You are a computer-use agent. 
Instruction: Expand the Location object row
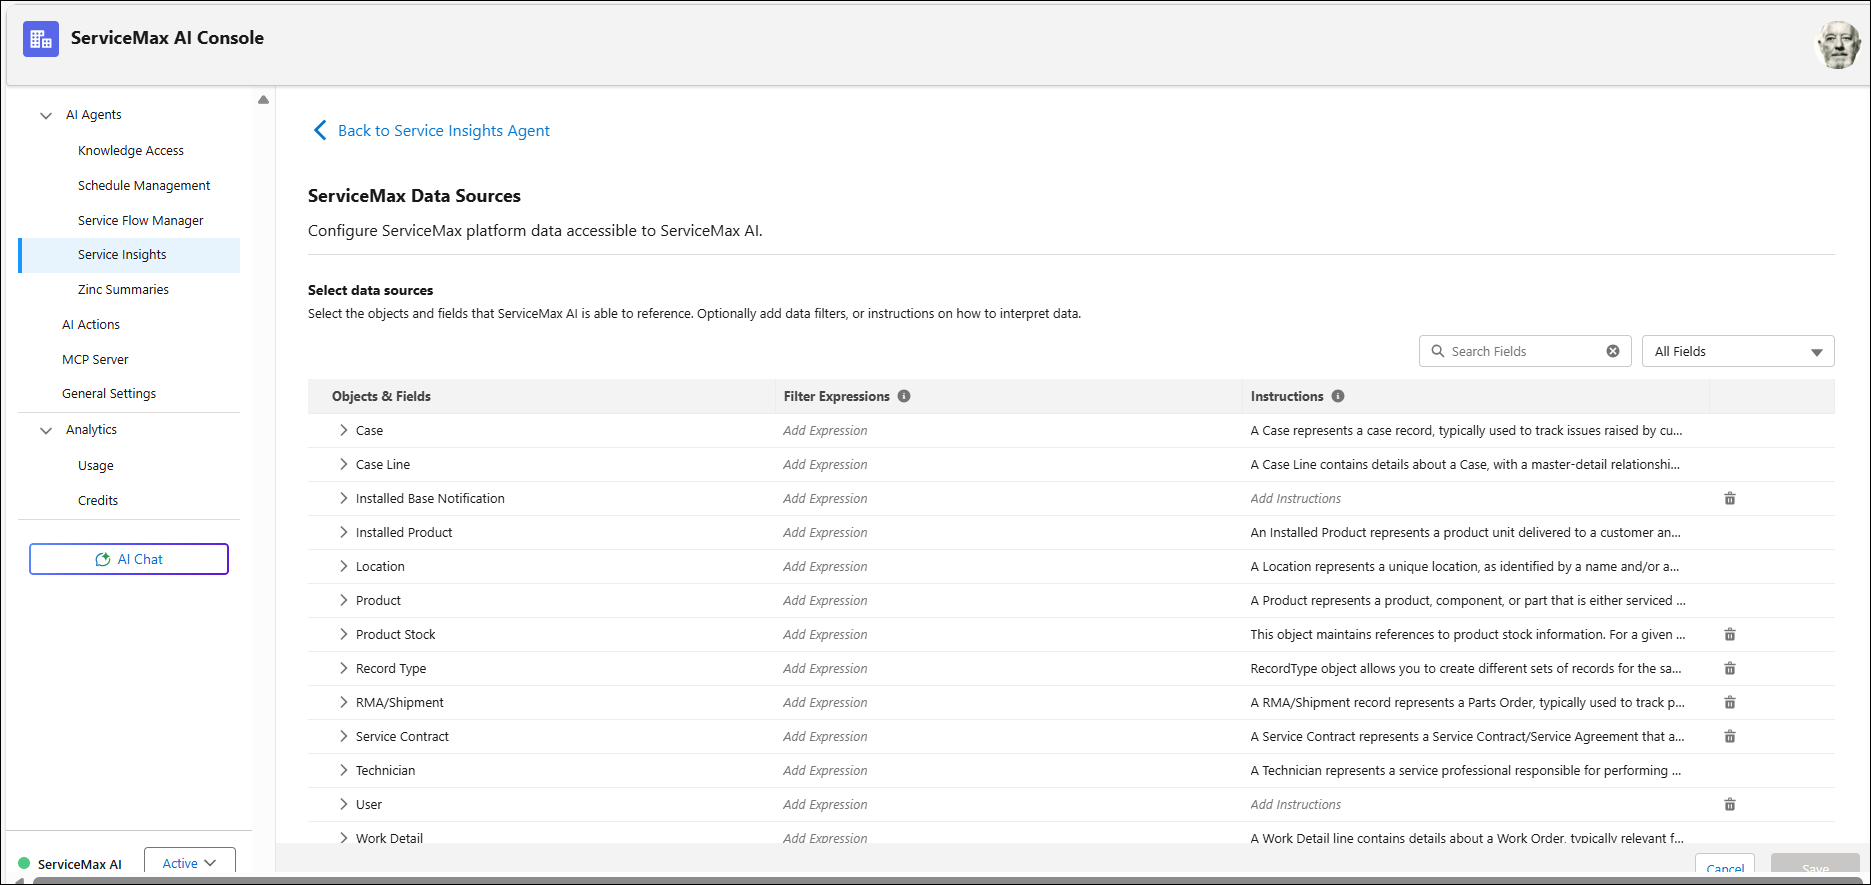(x=343, y=566)
